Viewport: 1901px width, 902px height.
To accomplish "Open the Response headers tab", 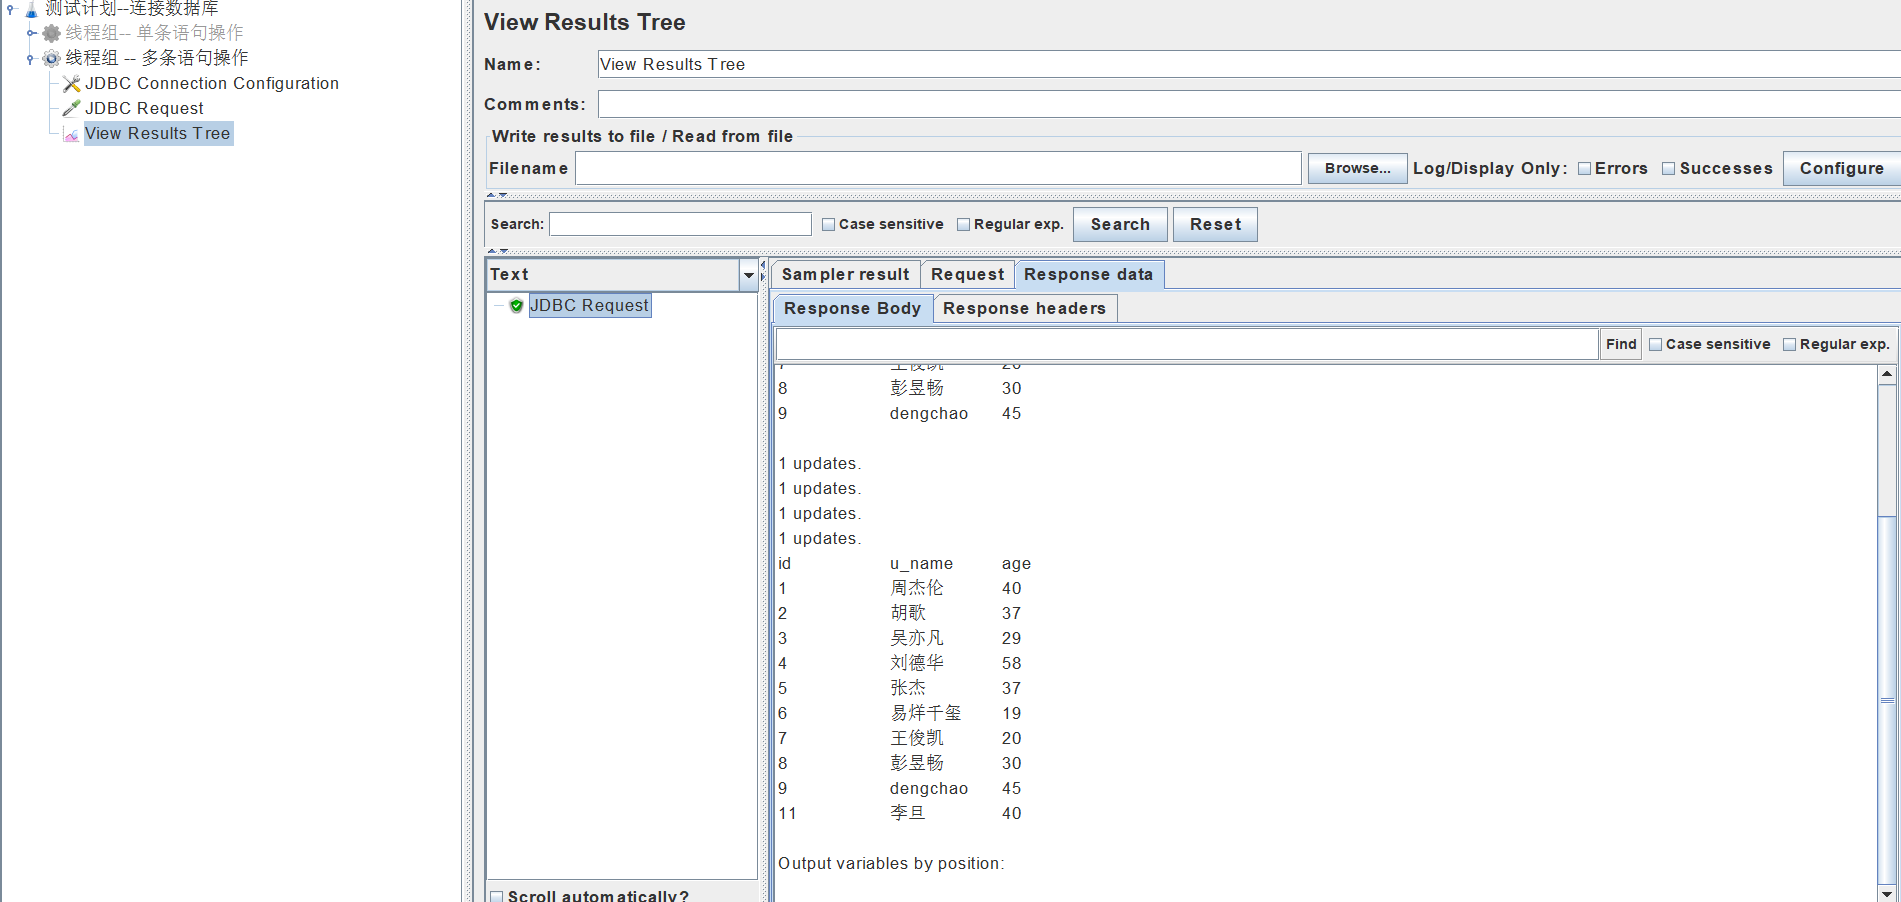I will point(1024,309).
